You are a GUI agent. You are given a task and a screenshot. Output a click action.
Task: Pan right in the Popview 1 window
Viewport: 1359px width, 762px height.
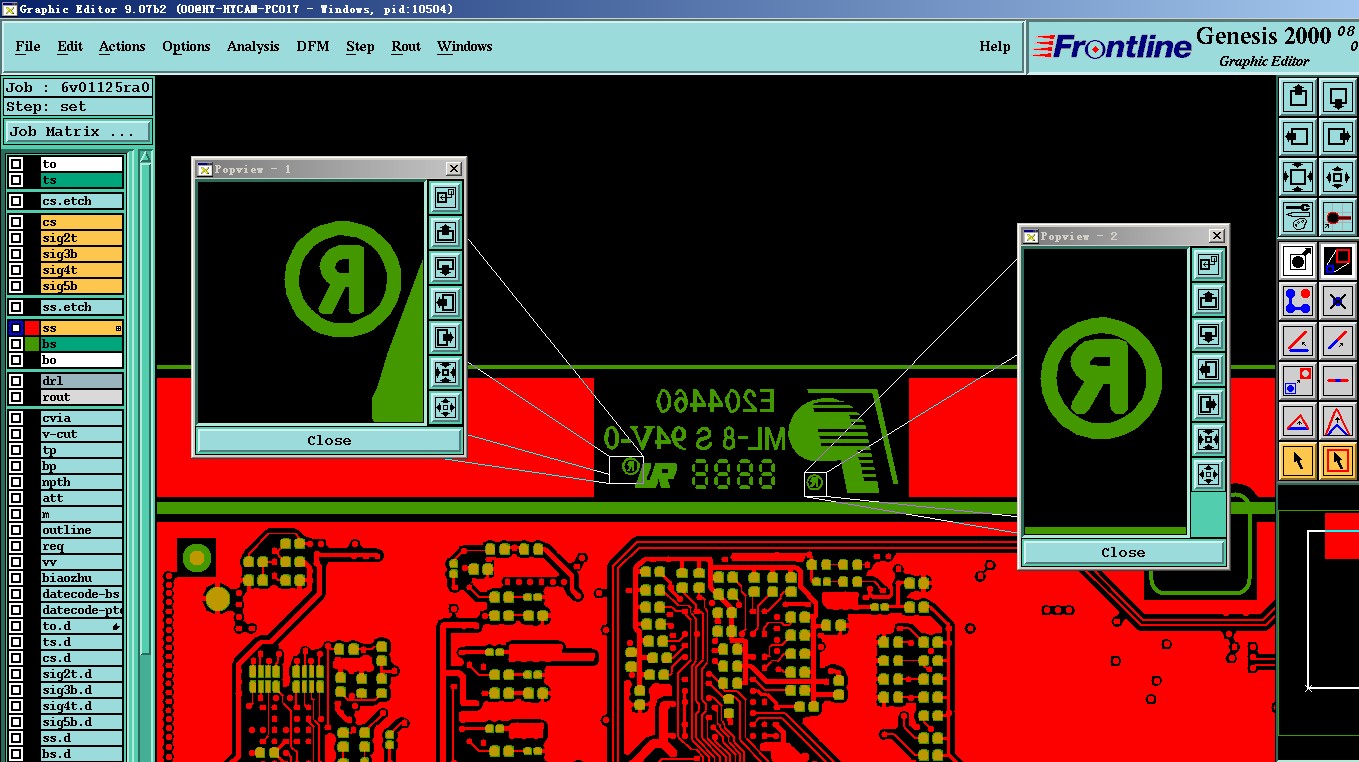pyautogui.click(x=445, y=337)
